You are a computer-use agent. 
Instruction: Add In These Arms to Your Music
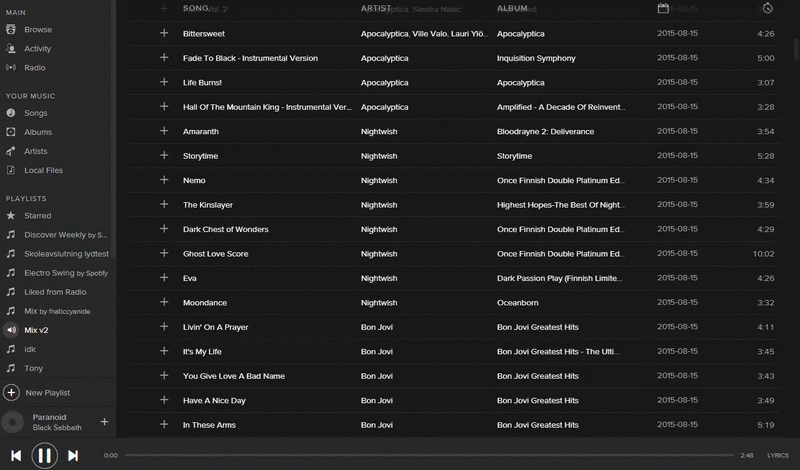click(164, 425)
